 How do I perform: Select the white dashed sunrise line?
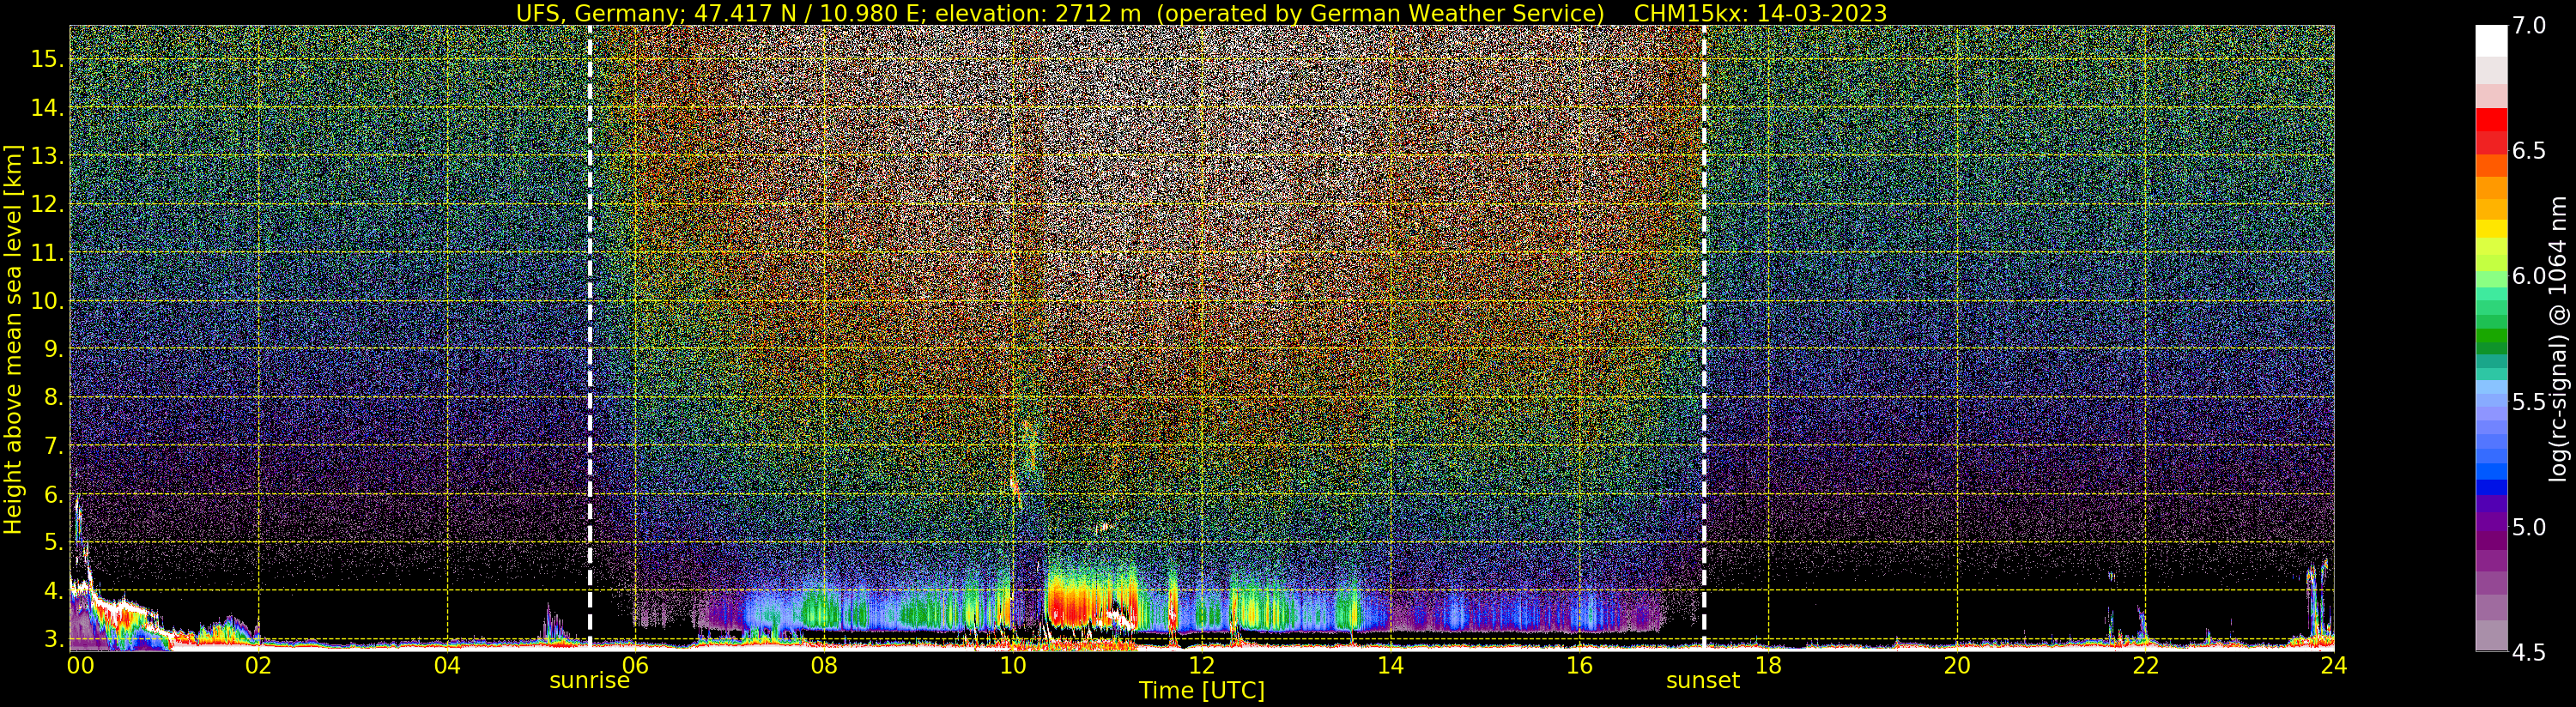pos(590,336)
